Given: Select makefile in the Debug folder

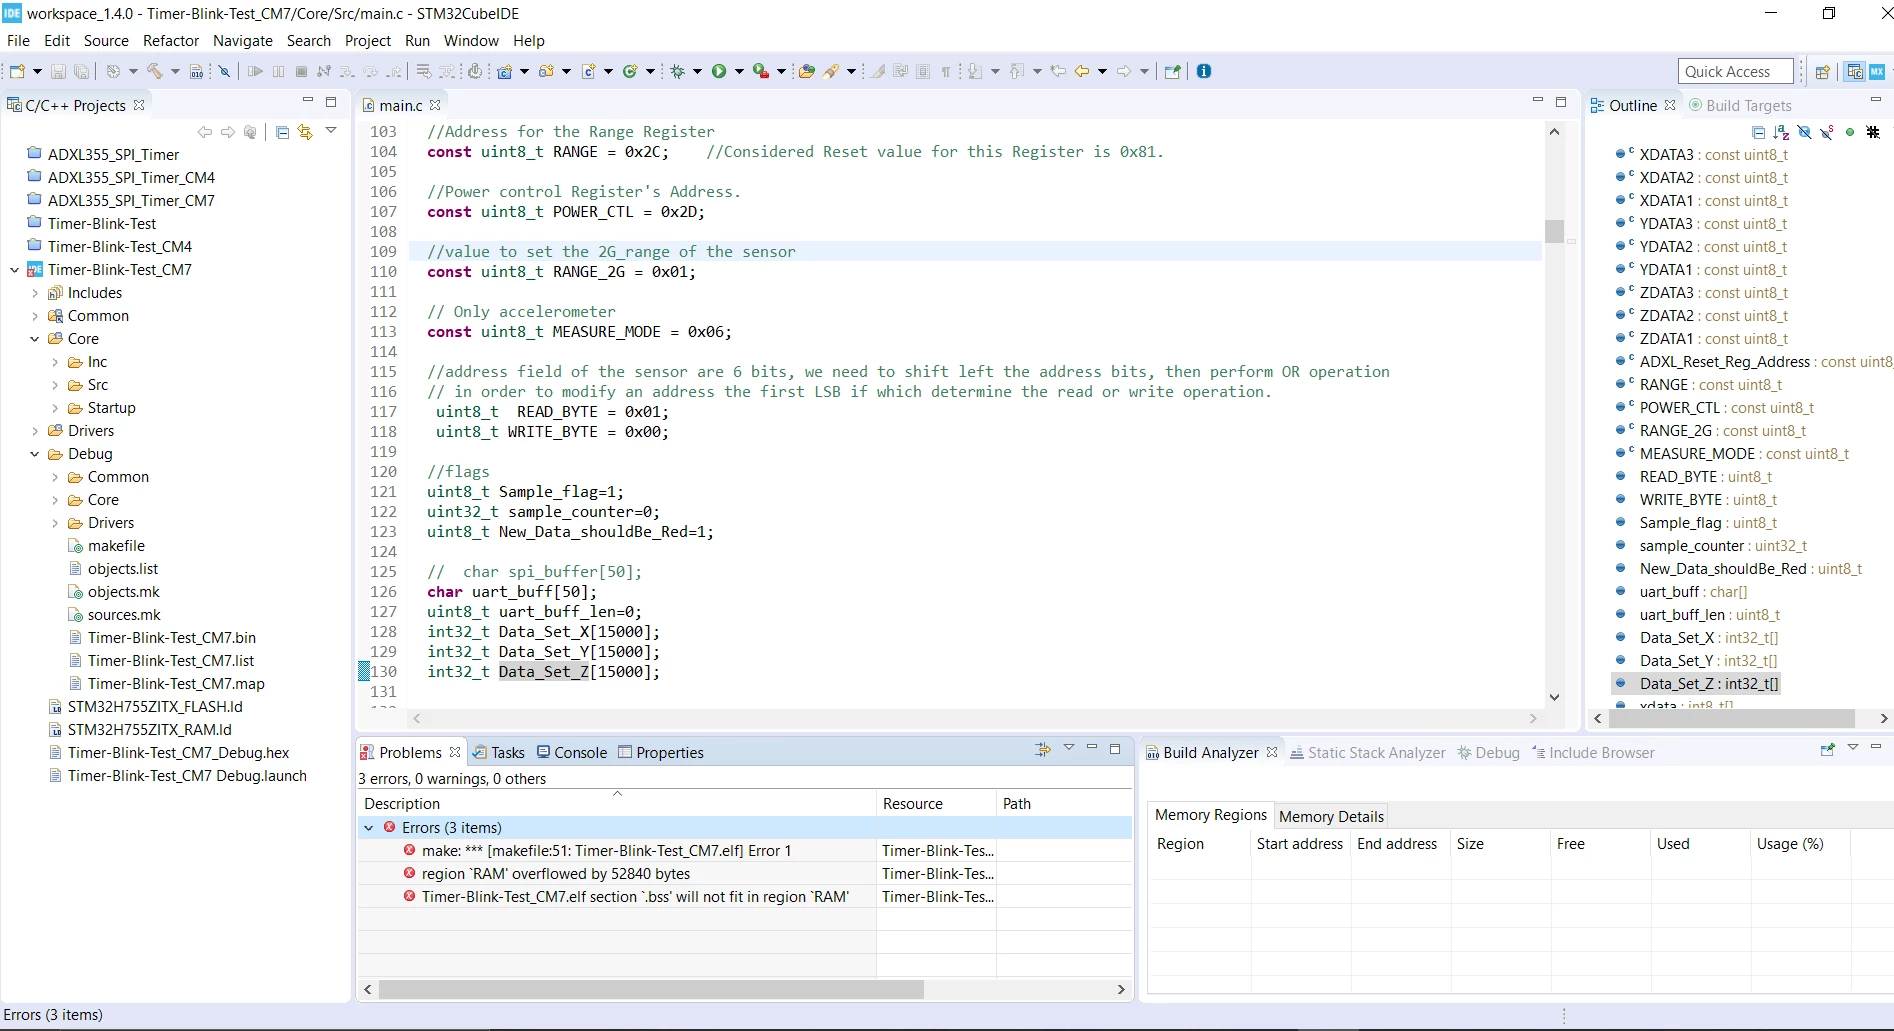Looking at the screenshot, I should pos(106,546).
